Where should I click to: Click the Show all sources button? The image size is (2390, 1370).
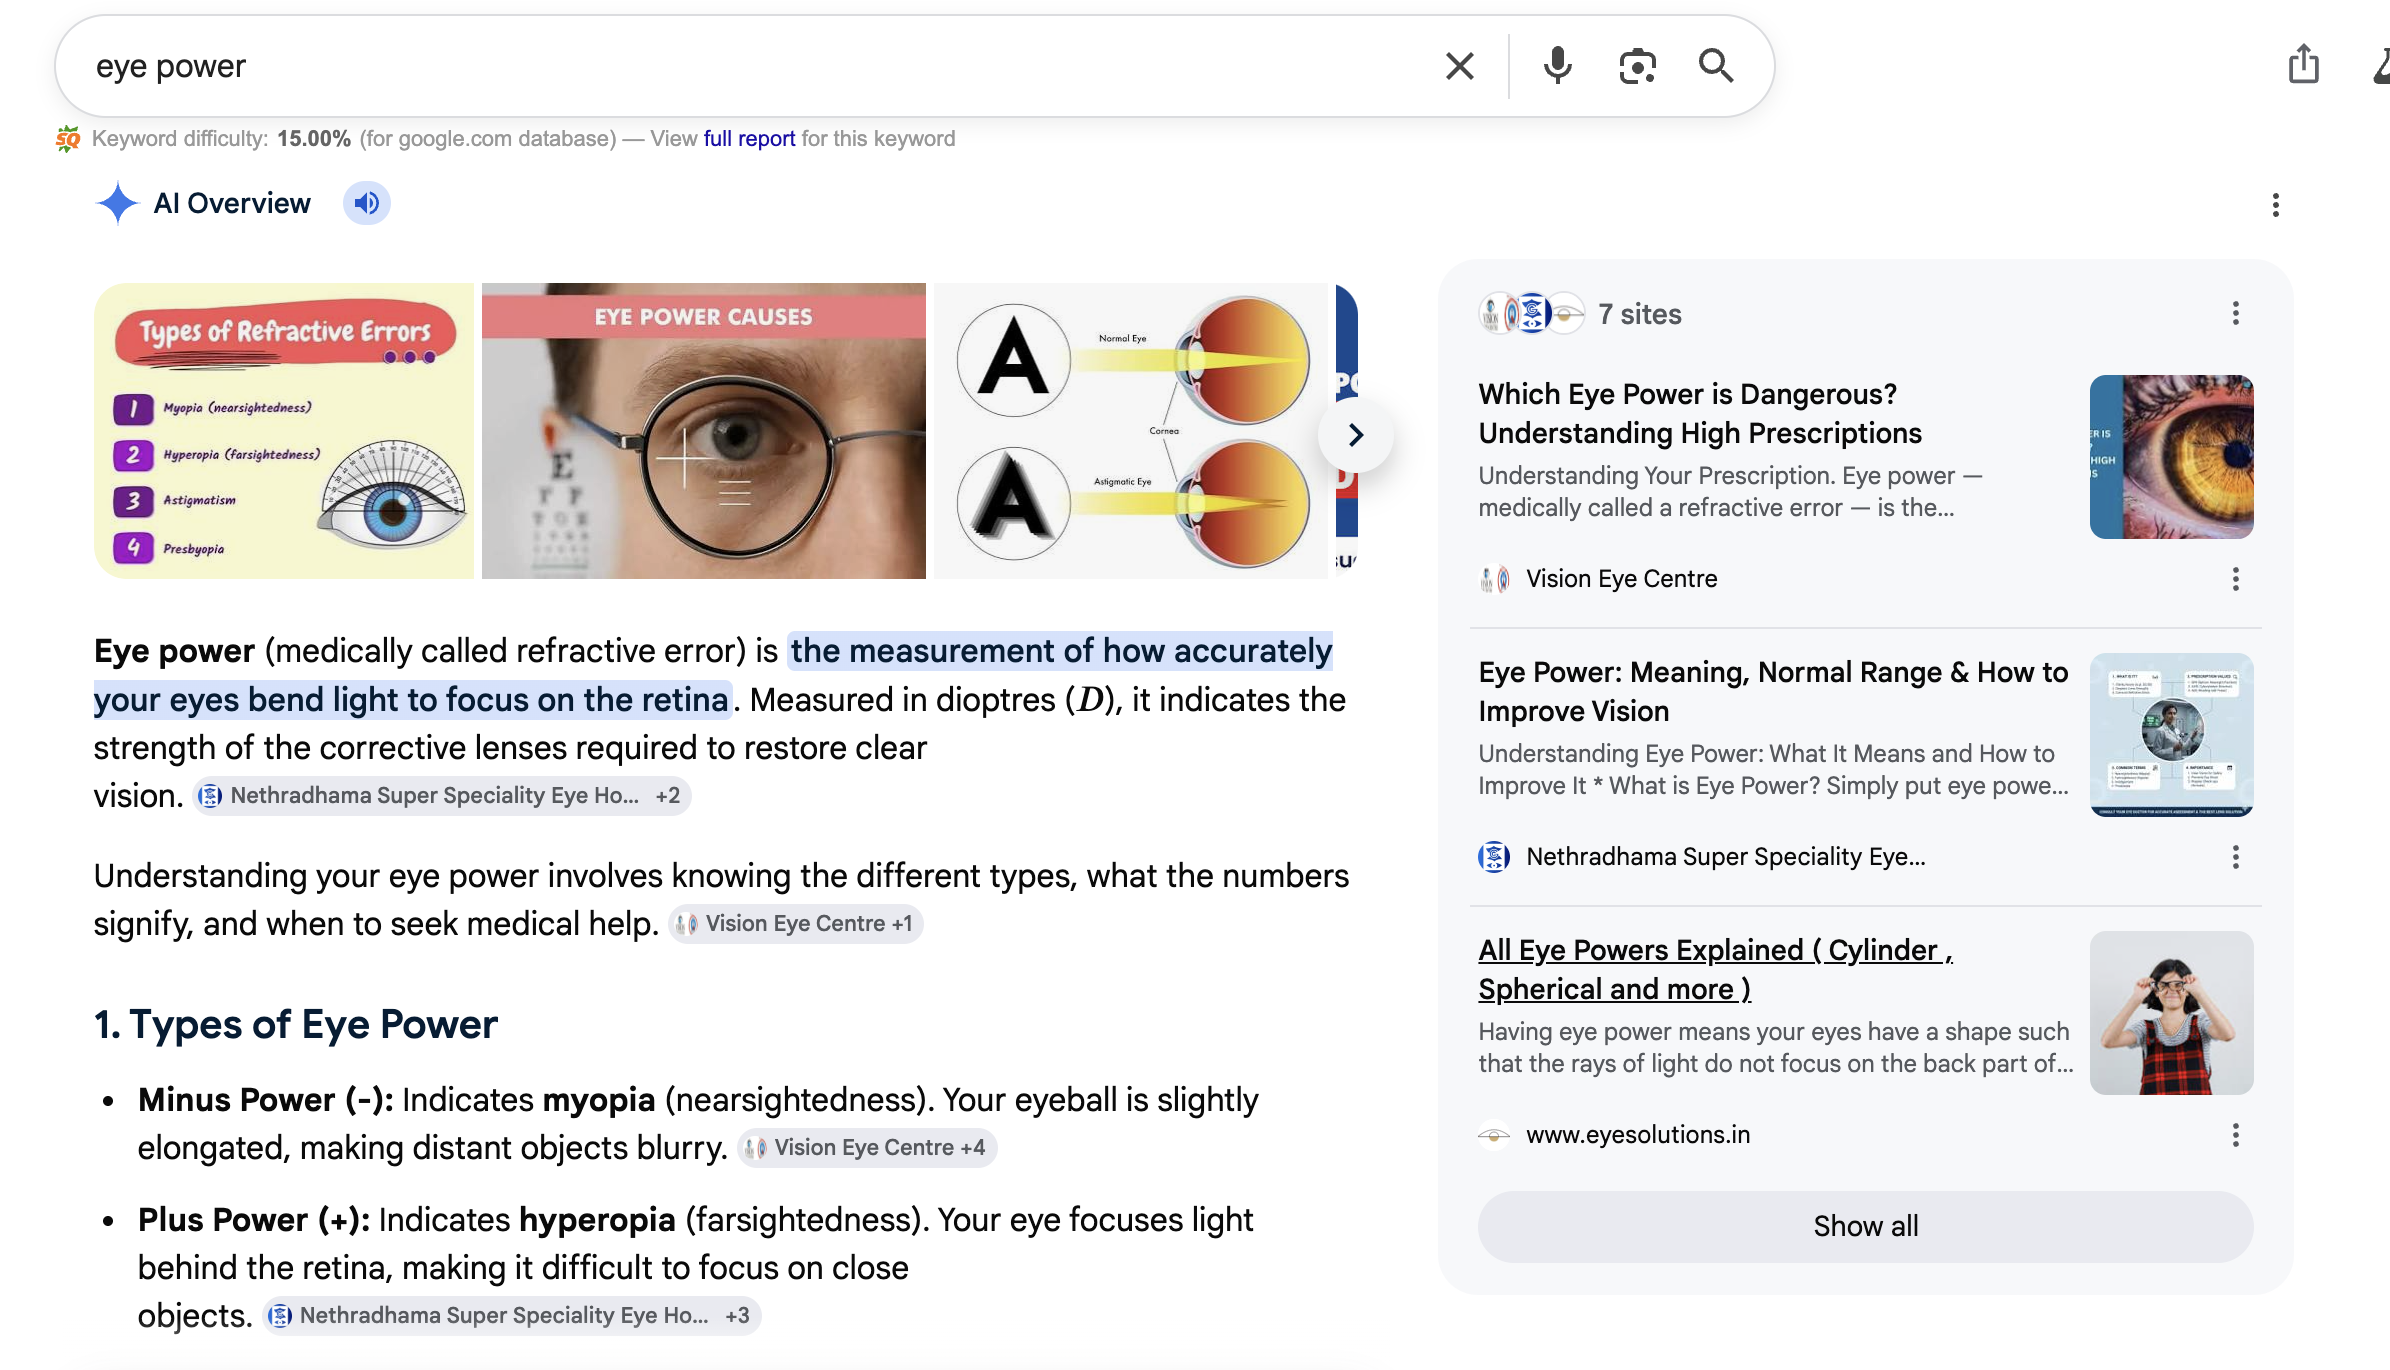click(1865, 1227)
